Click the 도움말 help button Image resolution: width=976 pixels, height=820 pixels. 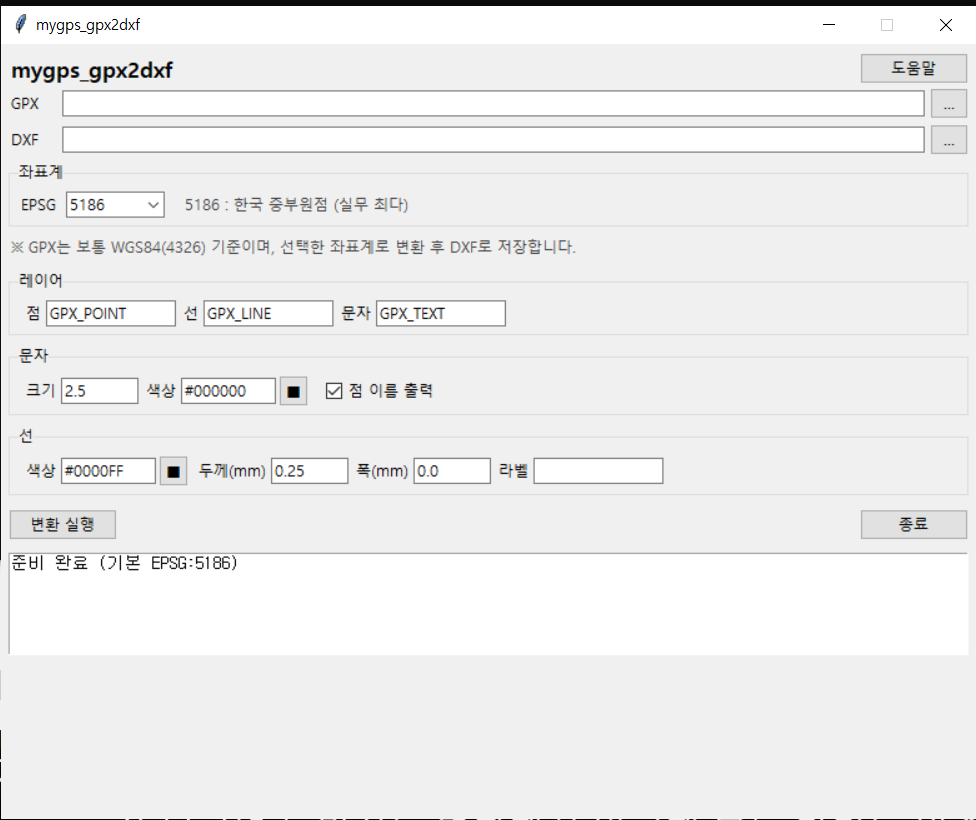tap(913, 68)
